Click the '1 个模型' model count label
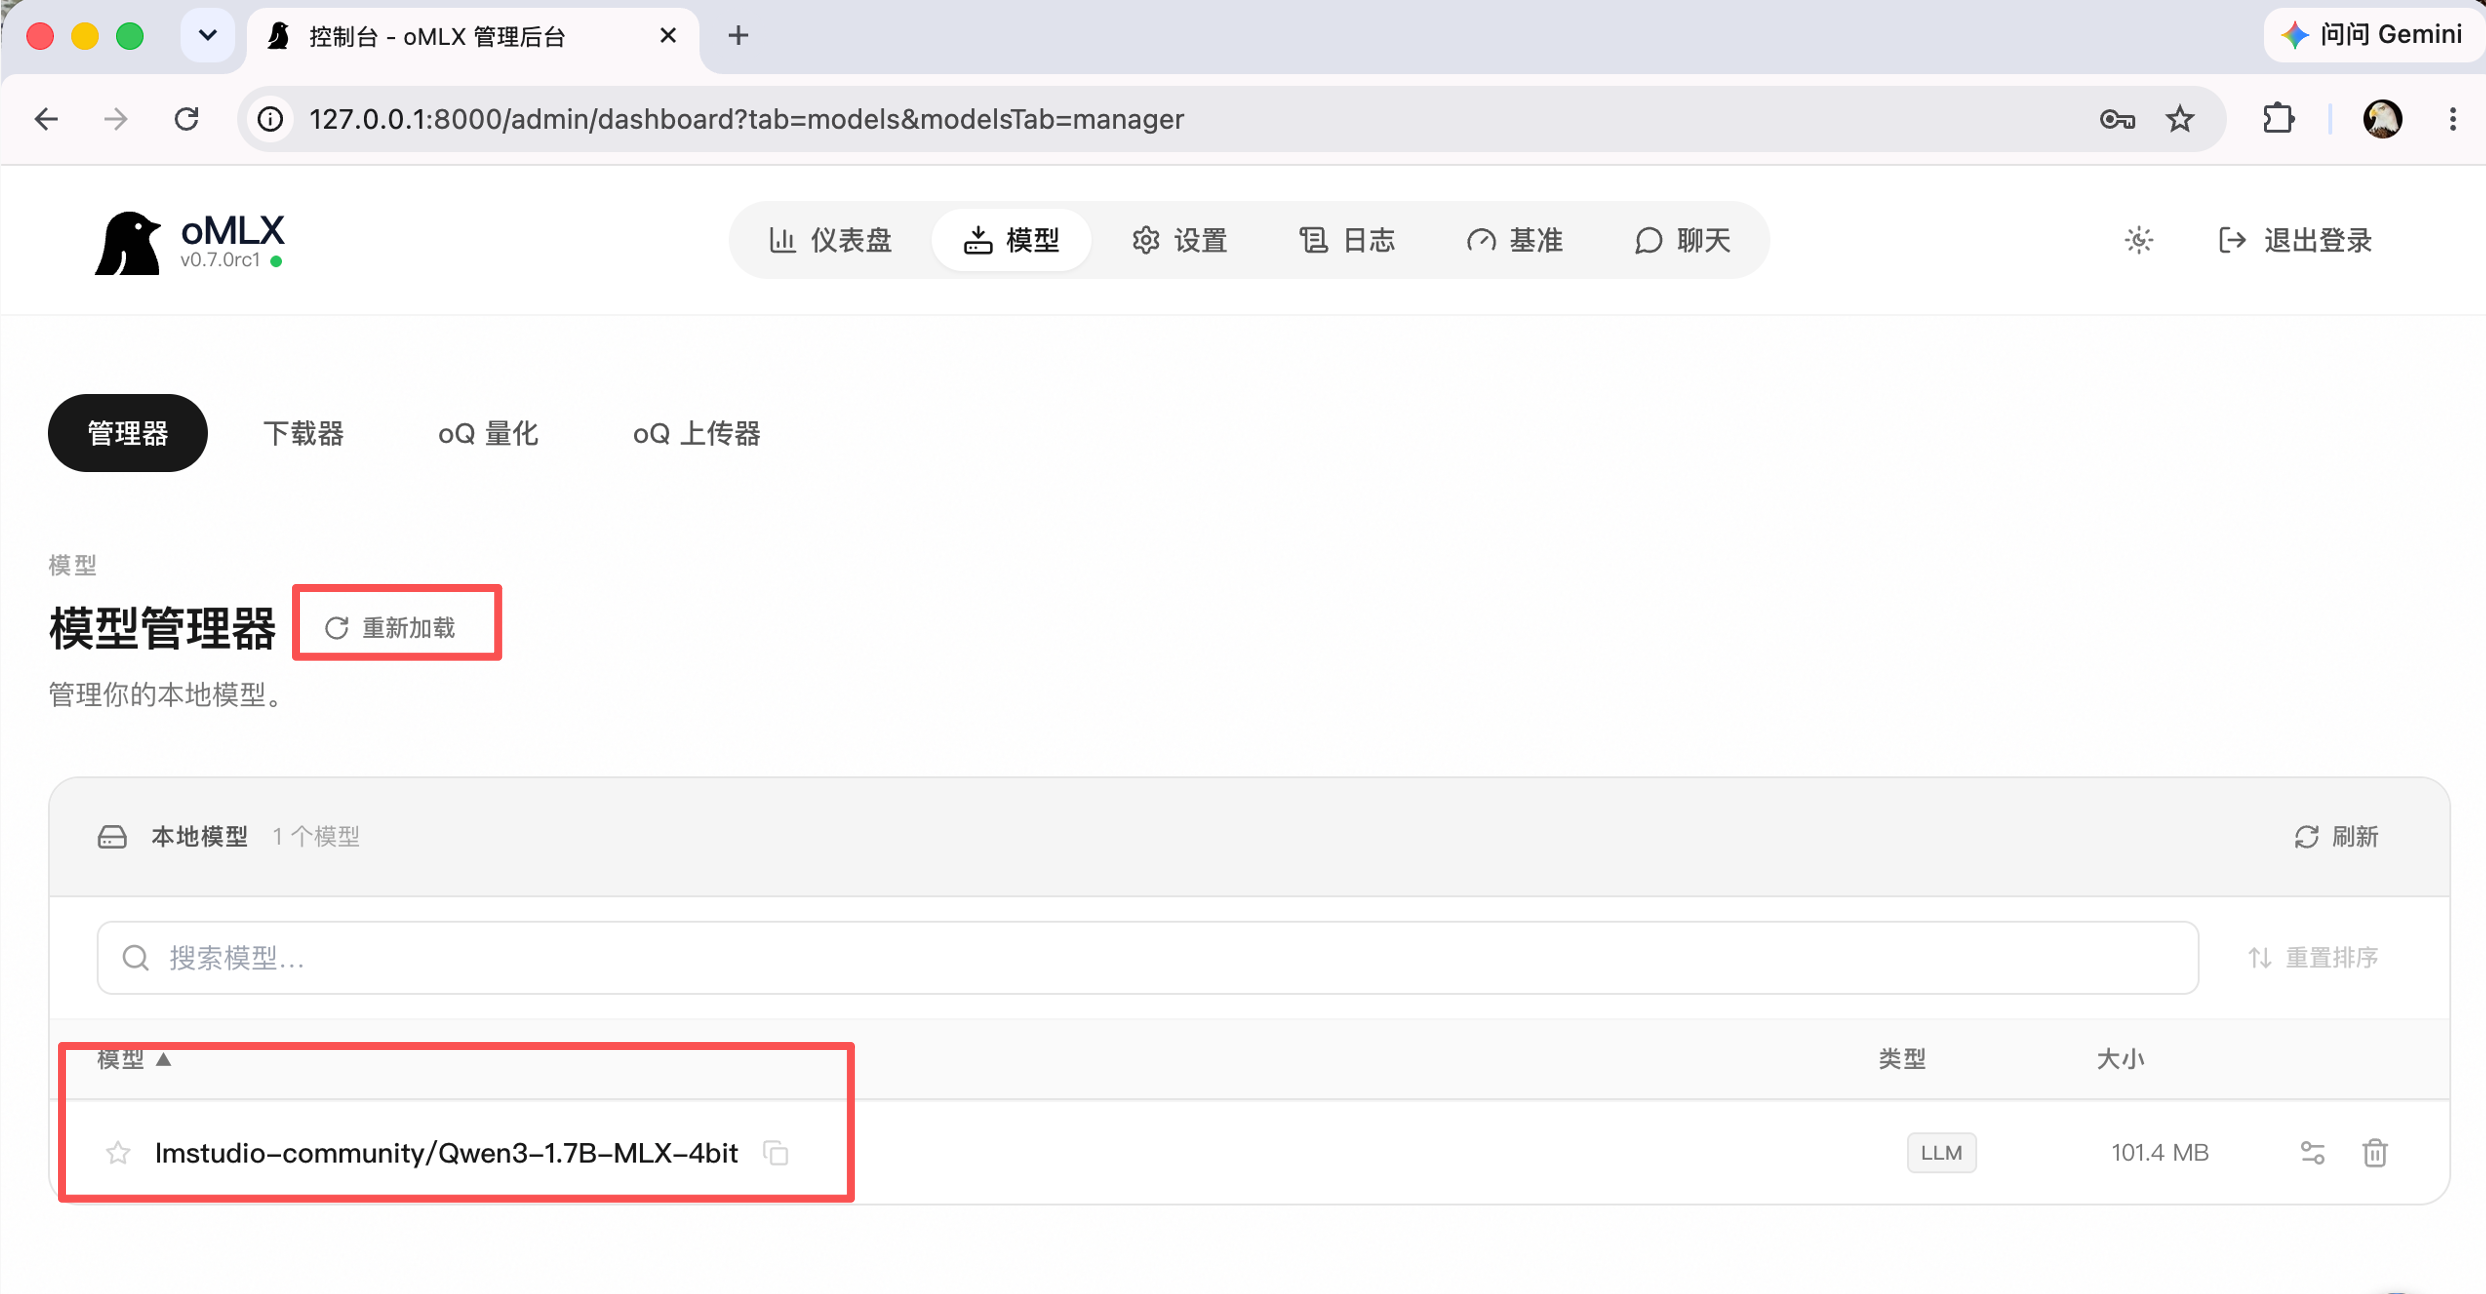 pos(316,836)
